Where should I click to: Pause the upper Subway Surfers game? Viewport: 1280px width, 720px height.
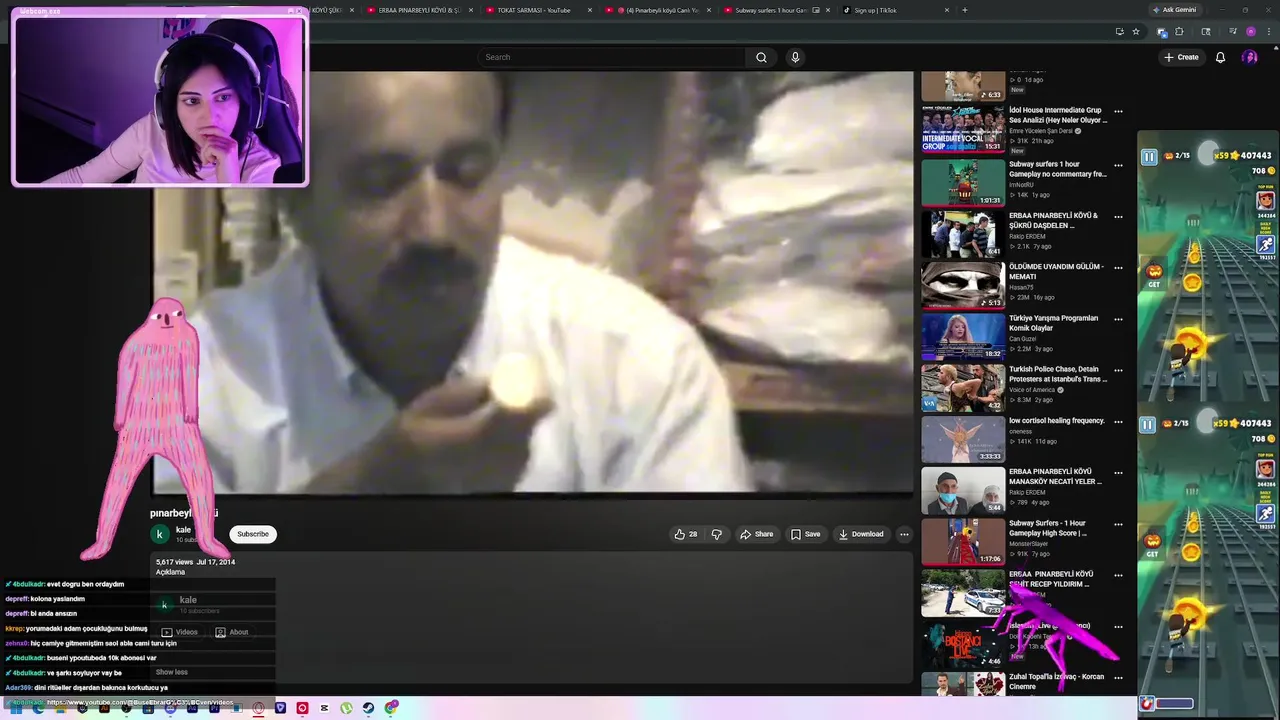pos(1149,157)
